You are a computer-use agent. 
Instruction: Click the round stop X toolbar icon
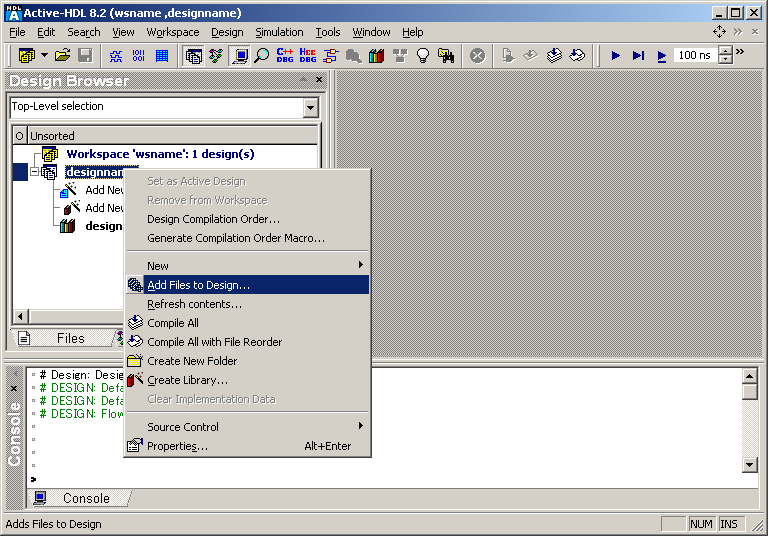coord(477,55)
